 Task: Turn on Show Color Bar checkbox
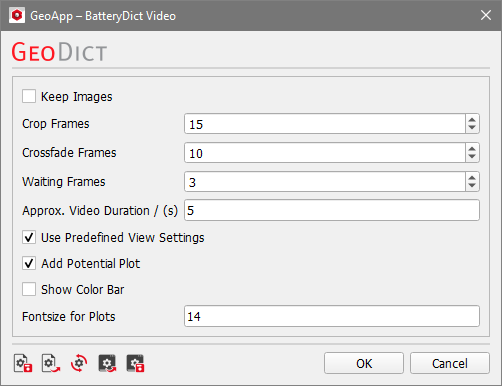(29, 289)
